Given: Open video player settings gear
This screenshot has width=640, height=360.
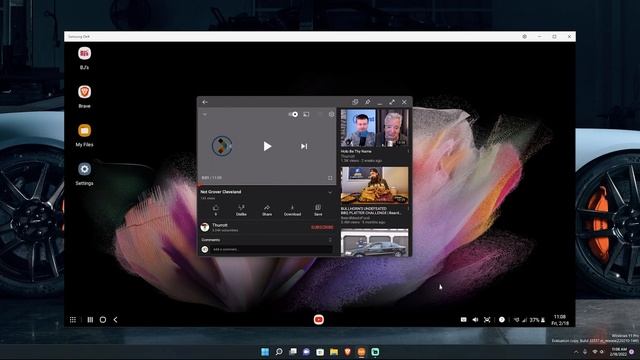Looking at the screenshot, I should pyautogui.click(x=331, y=114).
